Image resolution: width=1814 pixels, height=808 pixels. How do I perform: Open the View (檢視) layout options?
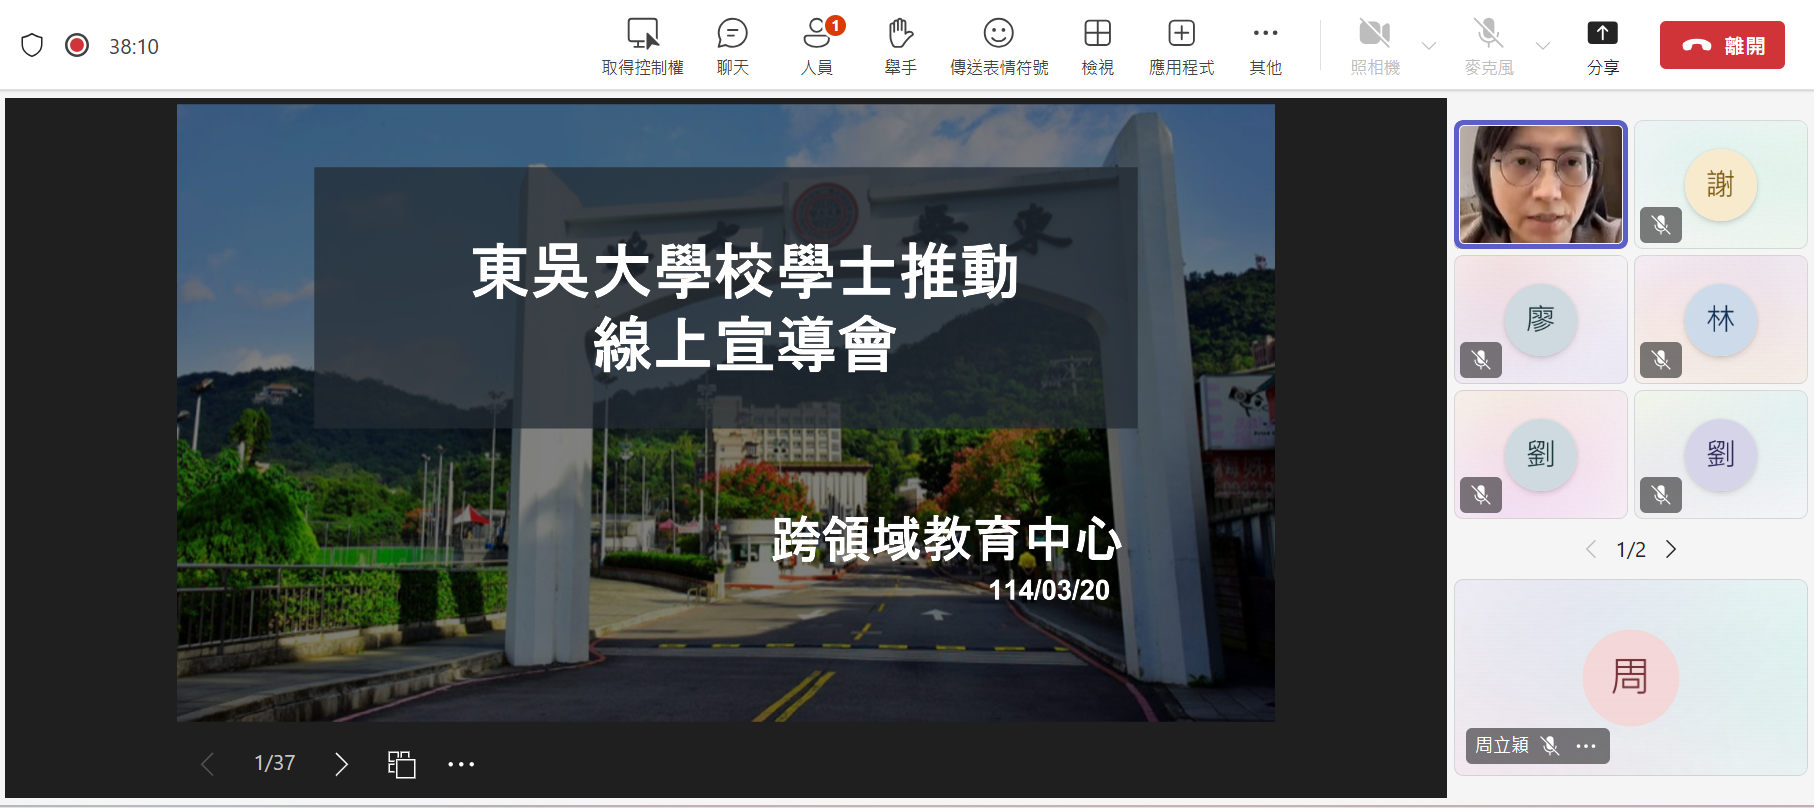click(x=1097, y=46)
